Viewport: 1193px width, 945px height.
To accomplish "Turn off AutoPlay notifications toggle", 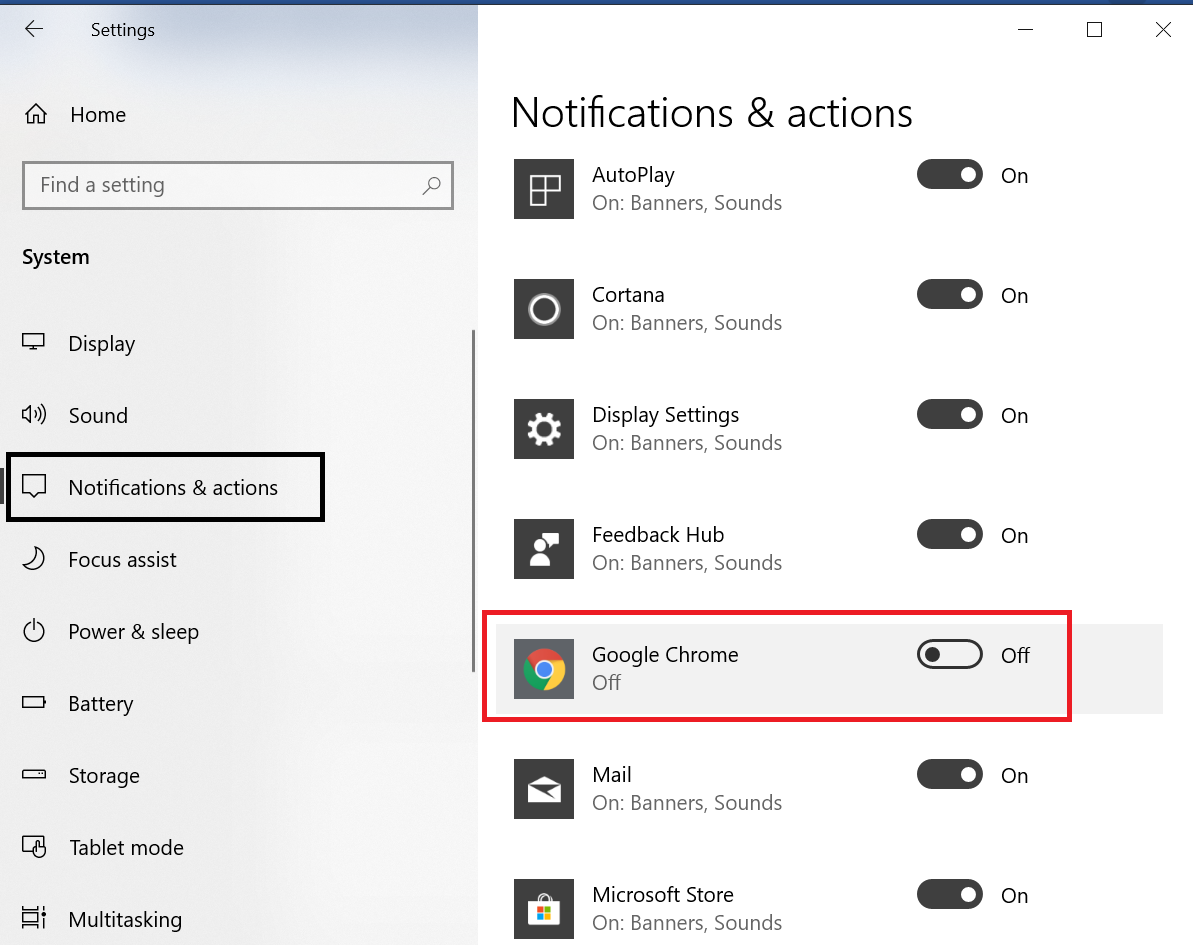I will click(x=949, y=175).
